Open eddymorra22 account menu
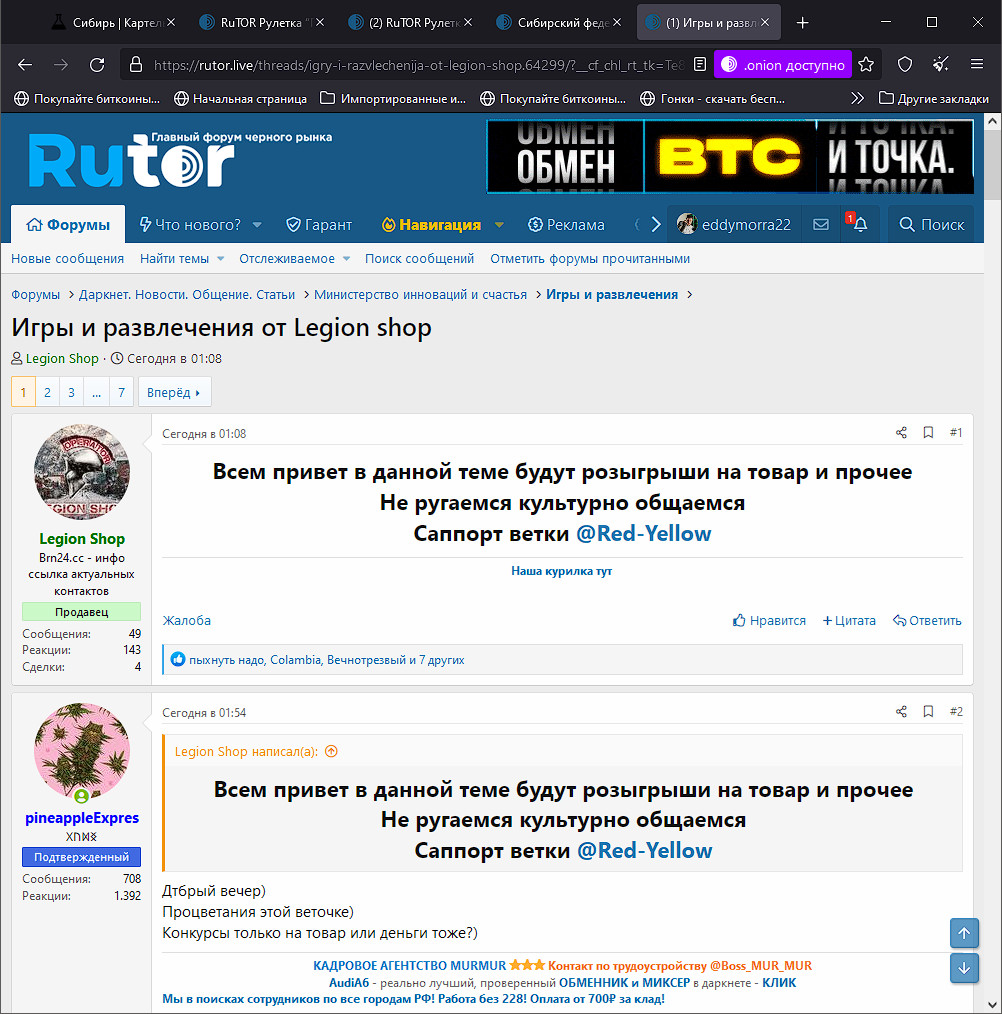The height and width of the screenshot is (1014, 1002). click(734, 224)
